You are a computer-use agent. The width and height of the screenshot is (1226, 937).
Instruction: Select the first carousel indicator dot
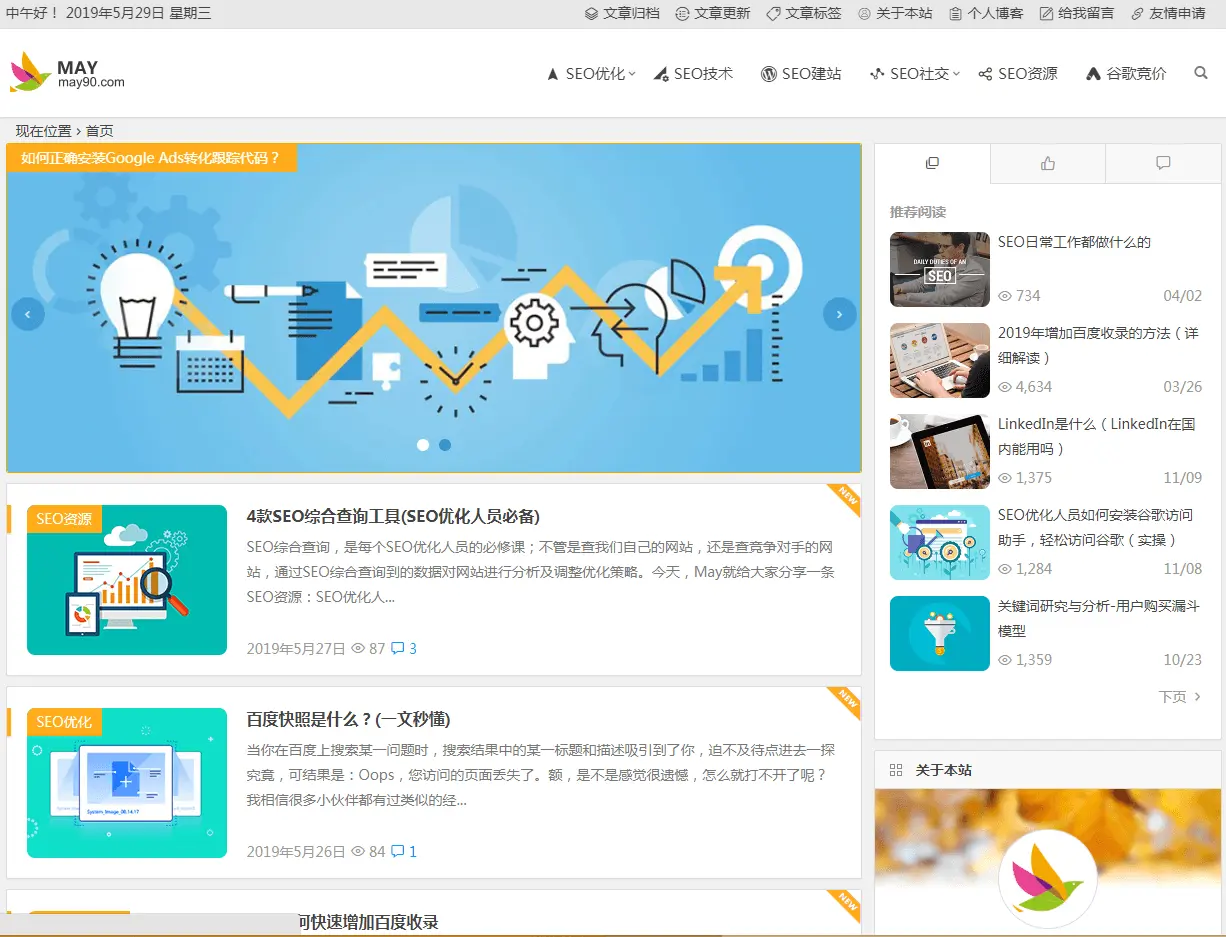pos(423,445)
